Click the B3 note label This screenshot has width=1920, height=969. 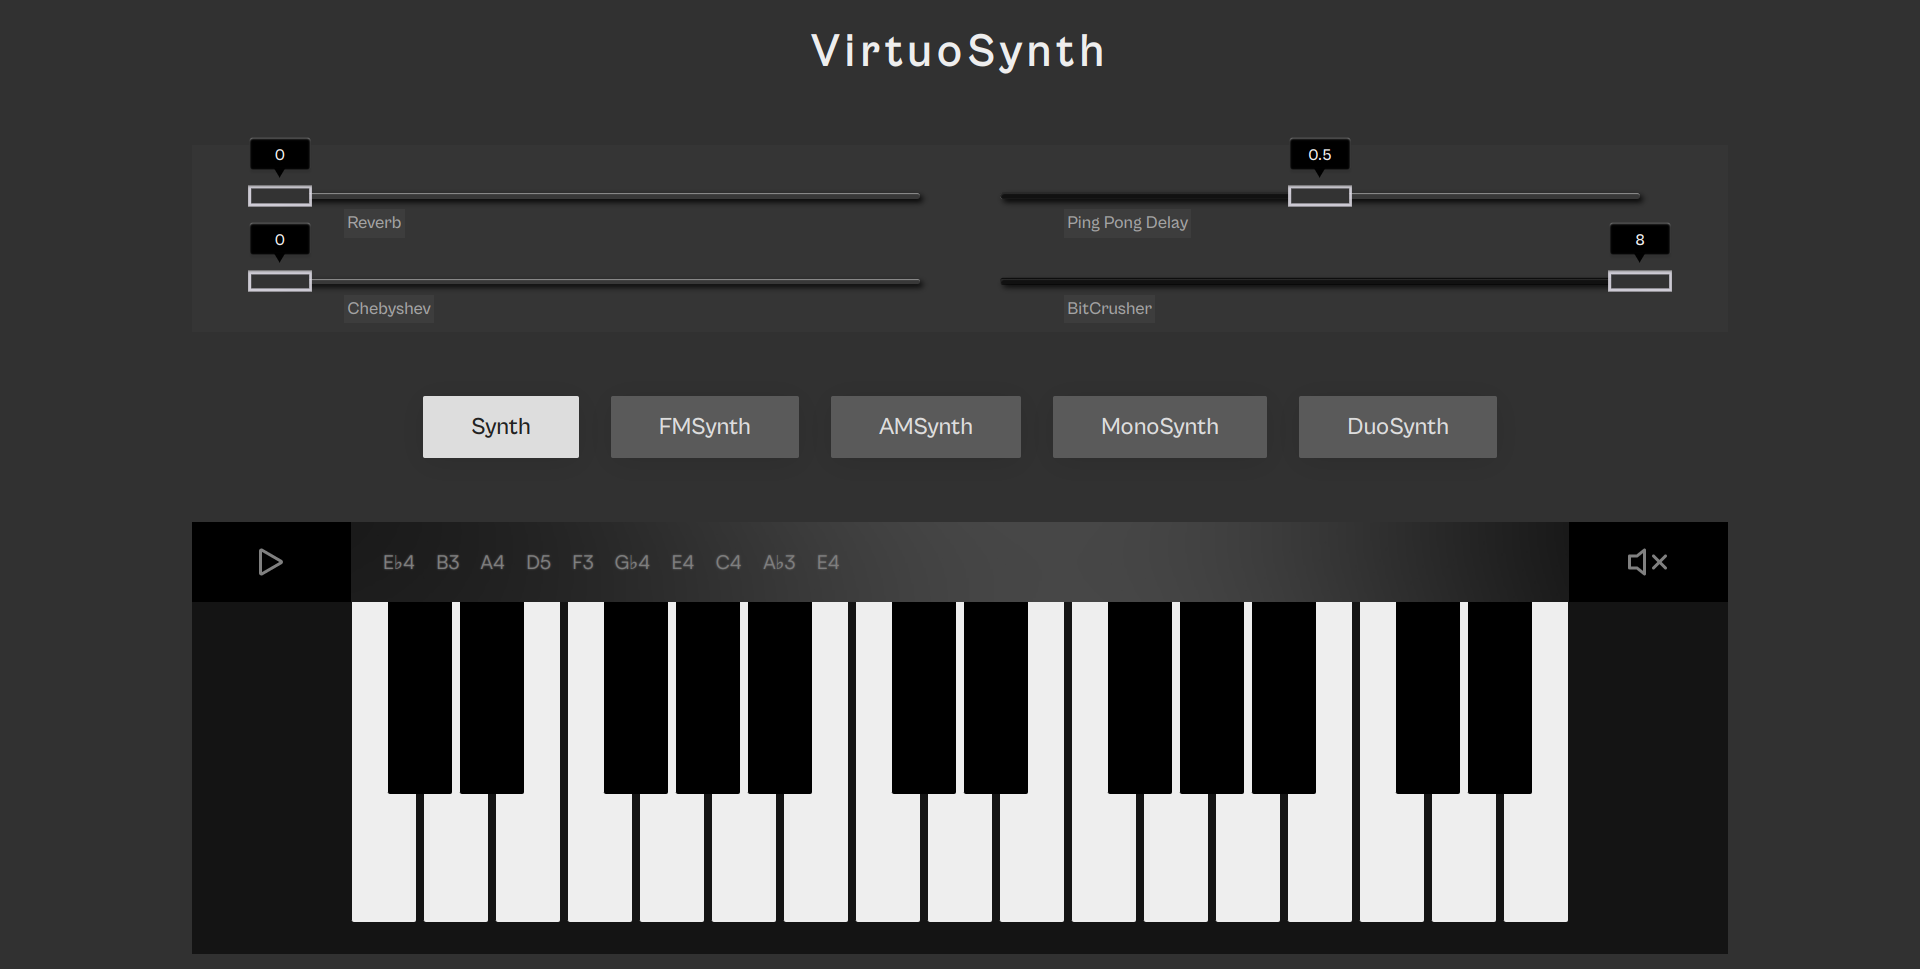(x=447, y=562)
